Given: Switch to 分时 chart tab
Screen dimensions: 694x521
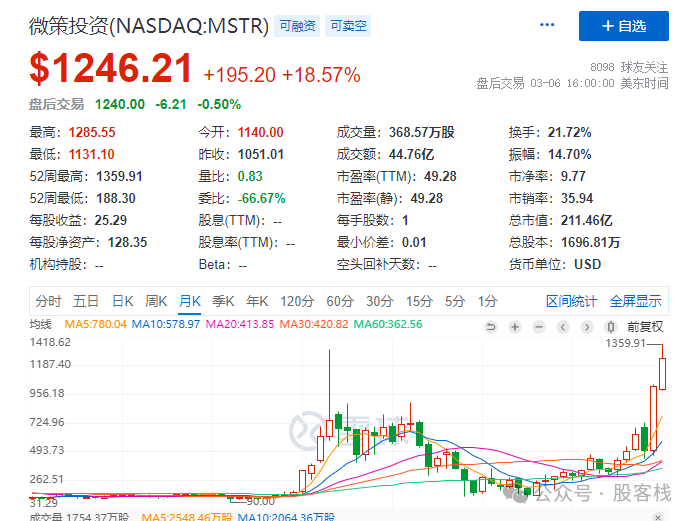Looking at the screenshot, I should click(48, 301).
